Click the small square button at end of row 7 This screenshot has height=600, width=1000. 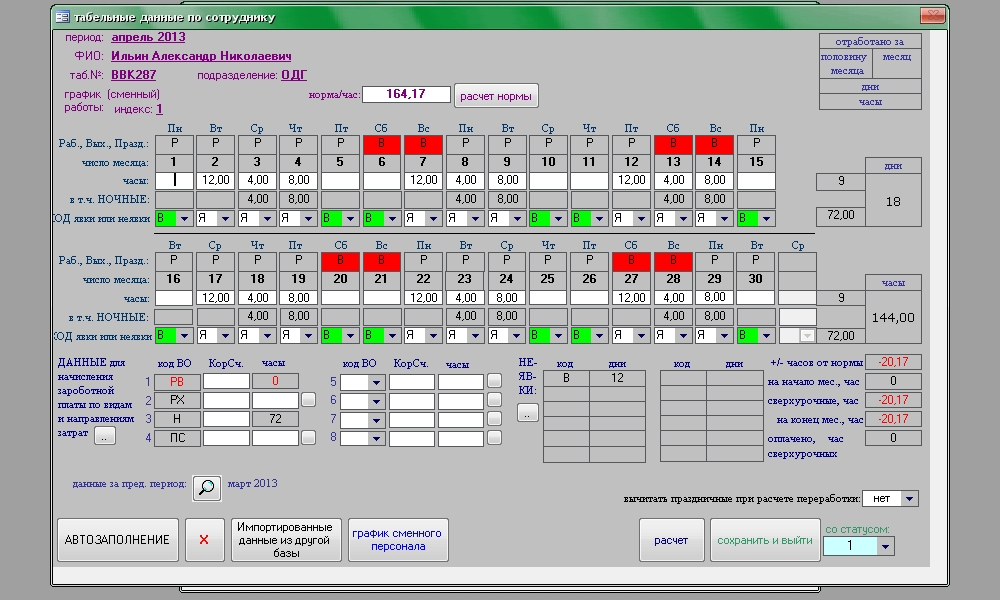[x=494, y=419]
